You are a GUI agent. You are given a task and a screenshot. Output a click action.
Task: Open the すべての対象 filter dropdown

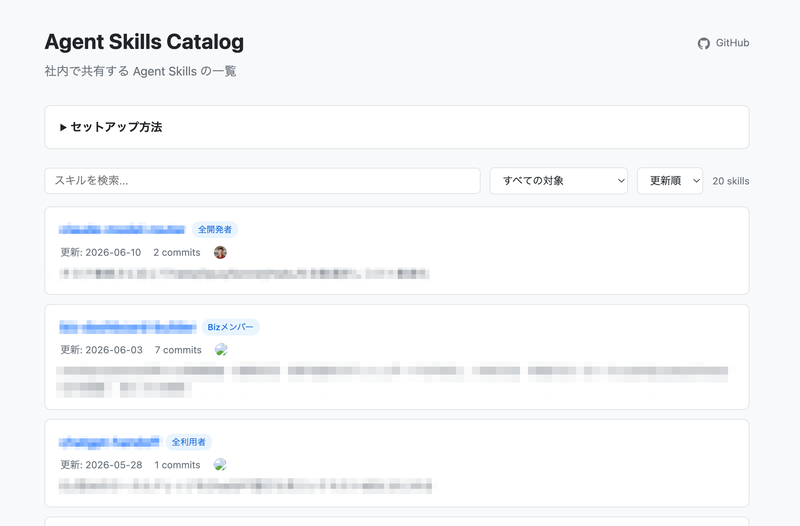click(559, 181)
